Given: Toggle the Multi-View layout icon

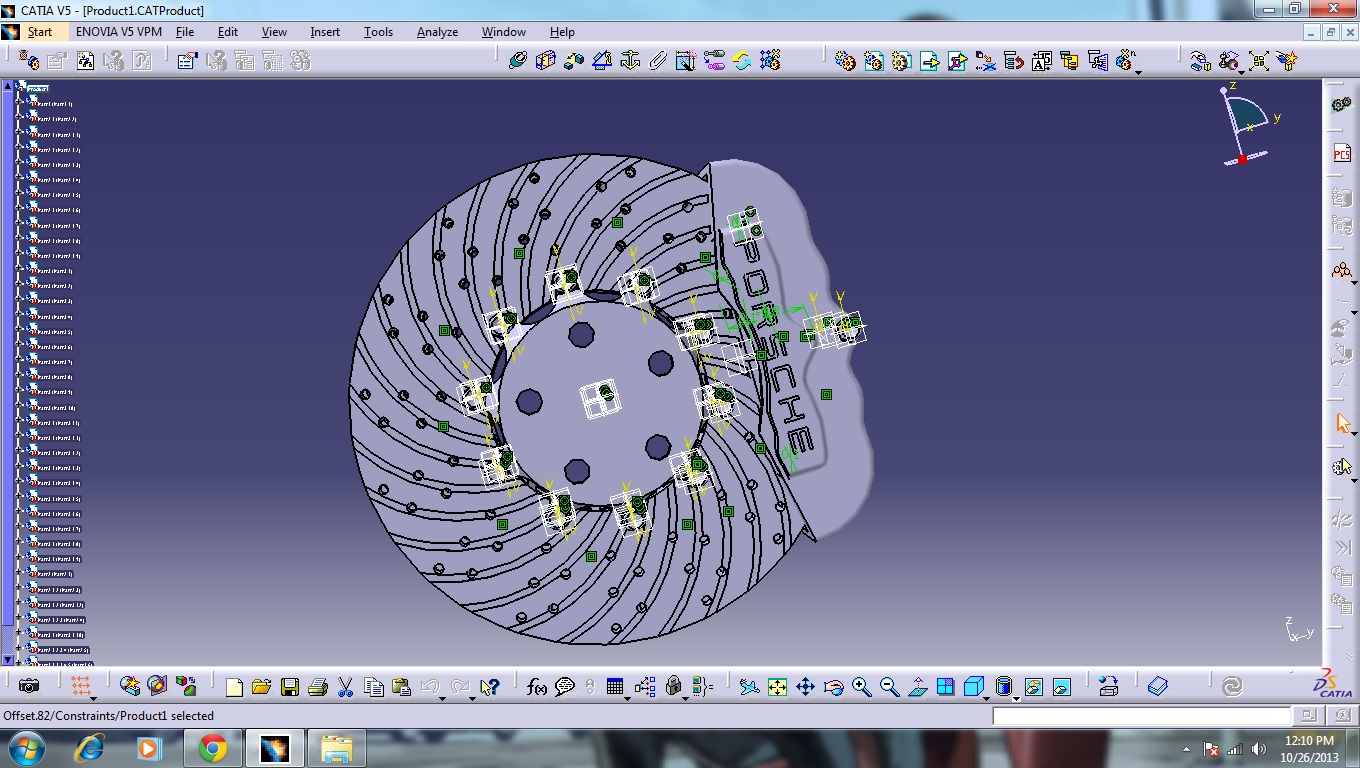Looking at the screenshot, I should click(945, 687).
